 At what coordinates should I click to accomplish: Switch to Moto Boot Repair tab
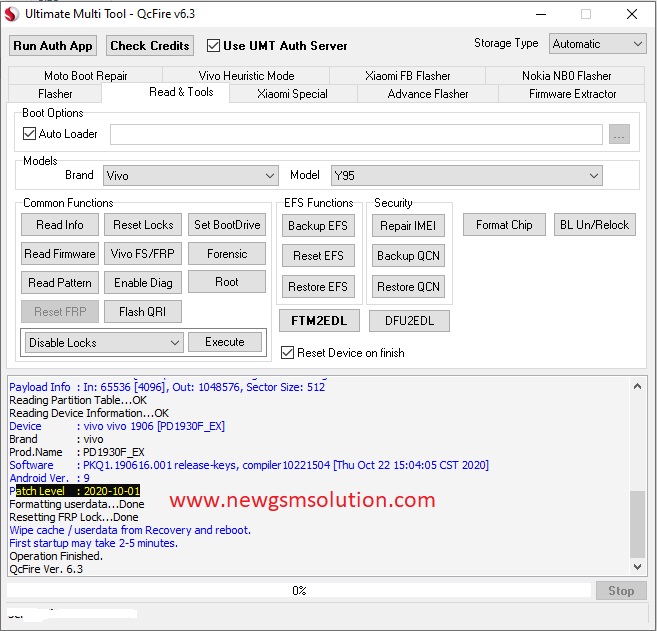pos(85,76)
